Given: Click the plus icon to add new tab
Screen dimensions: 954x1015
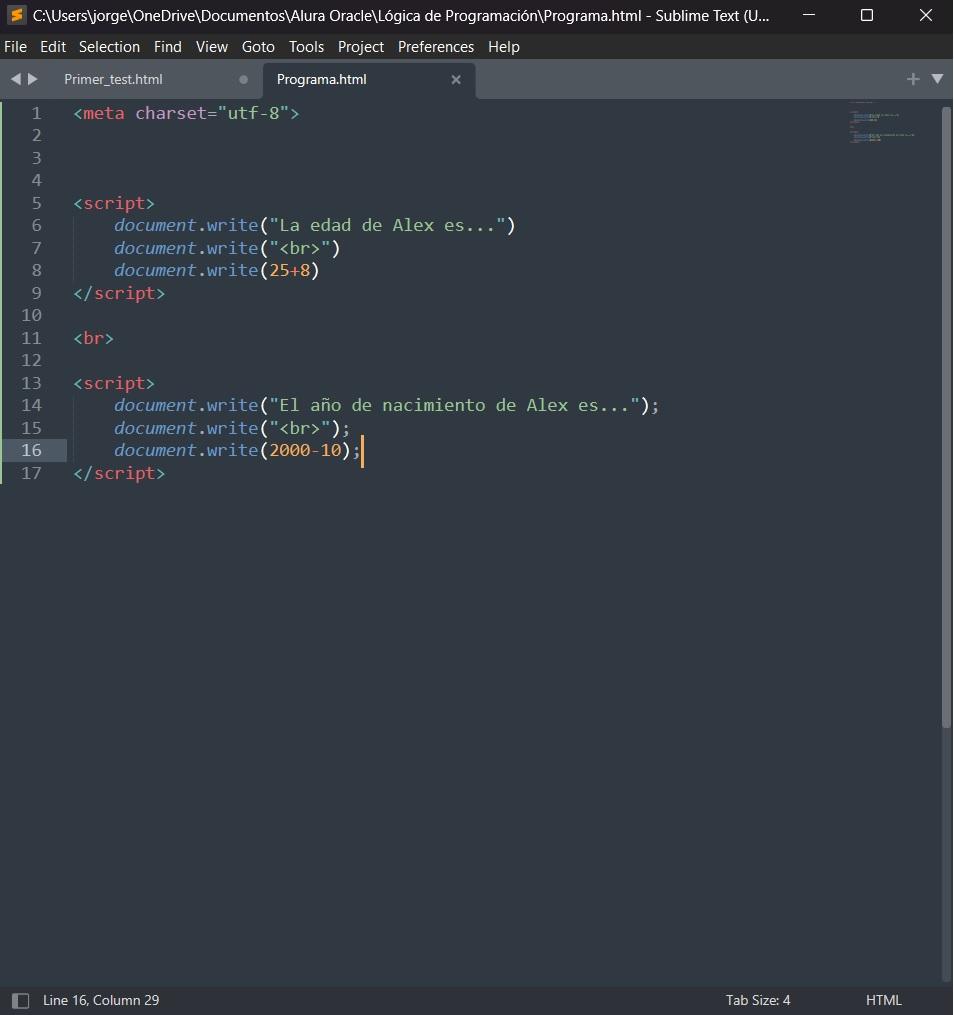Looking at the screenshot, I should 912,79.
